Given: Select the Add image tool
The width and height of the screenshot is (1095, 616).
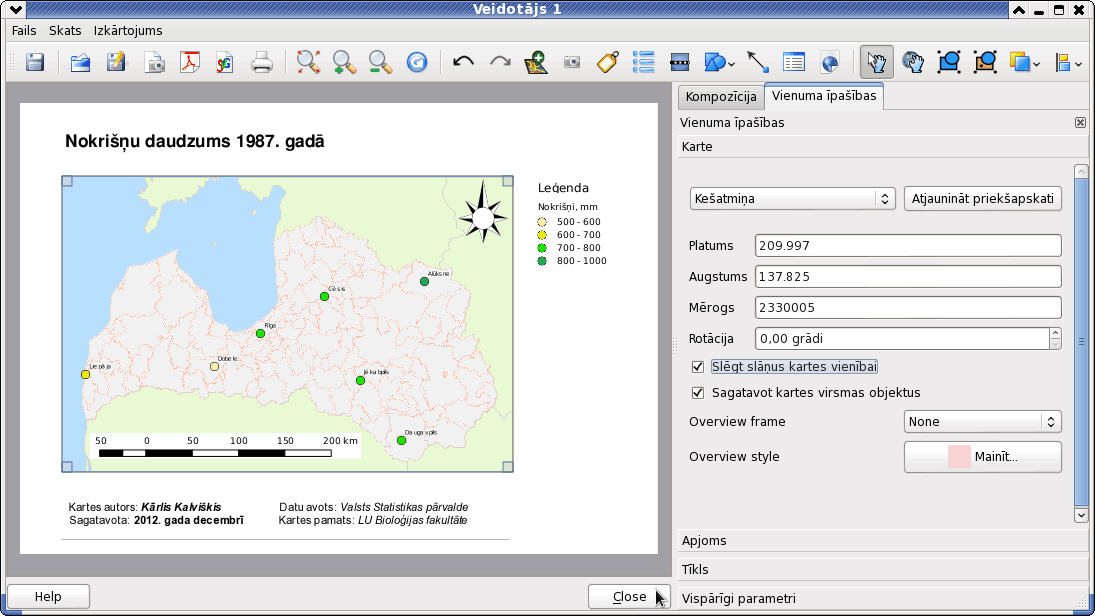Looking at the screenshot, I should pyautogui.click(x=572, y=62).
